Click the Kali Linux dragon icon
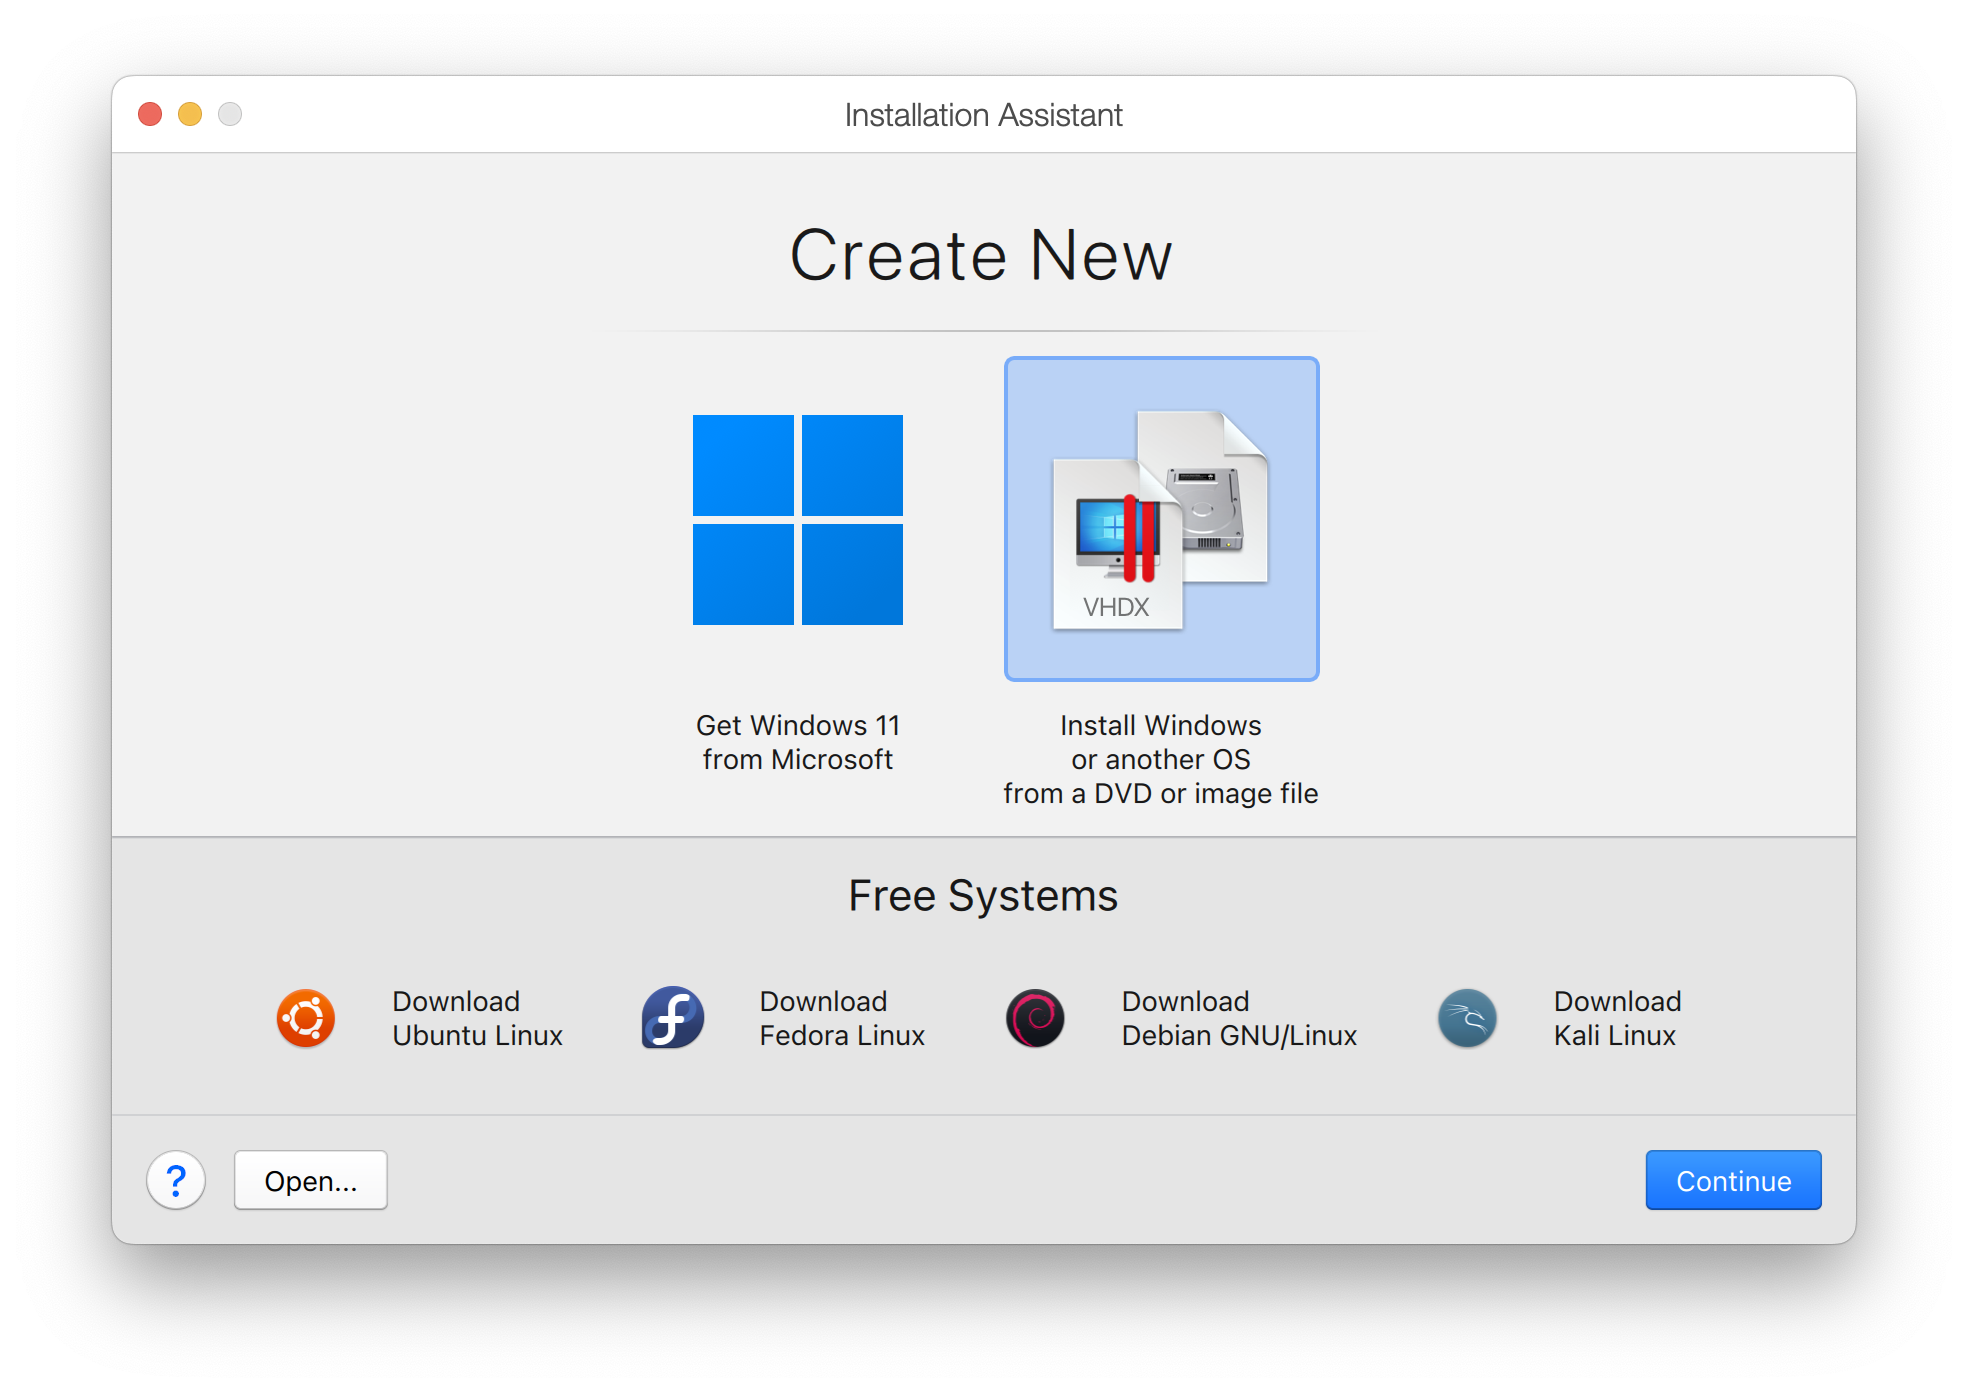Image resolution: width=1968 pixels, height=1392 pixels. click(x=1467, y=1018)
